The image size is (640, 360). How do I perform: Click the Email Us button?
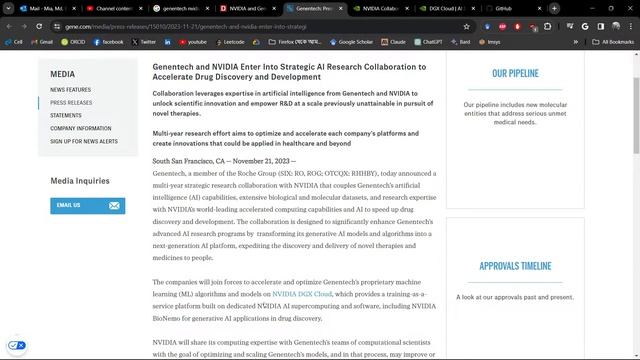(88, 206)
